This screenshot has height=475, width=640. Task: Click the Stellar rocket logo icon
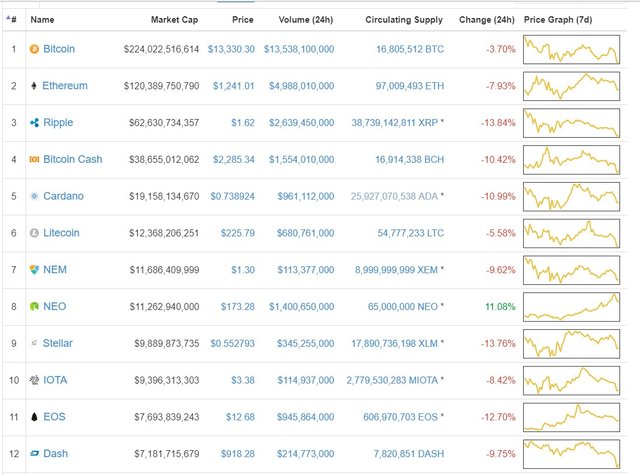34,343
